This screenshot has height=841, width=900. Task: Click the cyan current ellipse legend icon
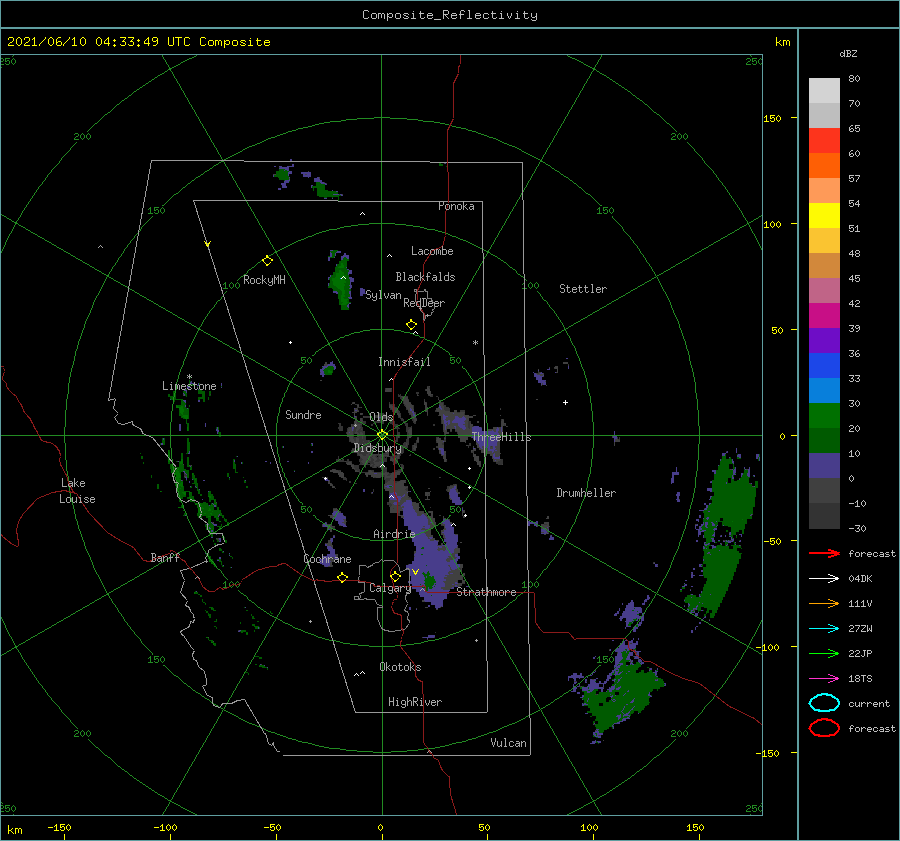pos(824,703)
